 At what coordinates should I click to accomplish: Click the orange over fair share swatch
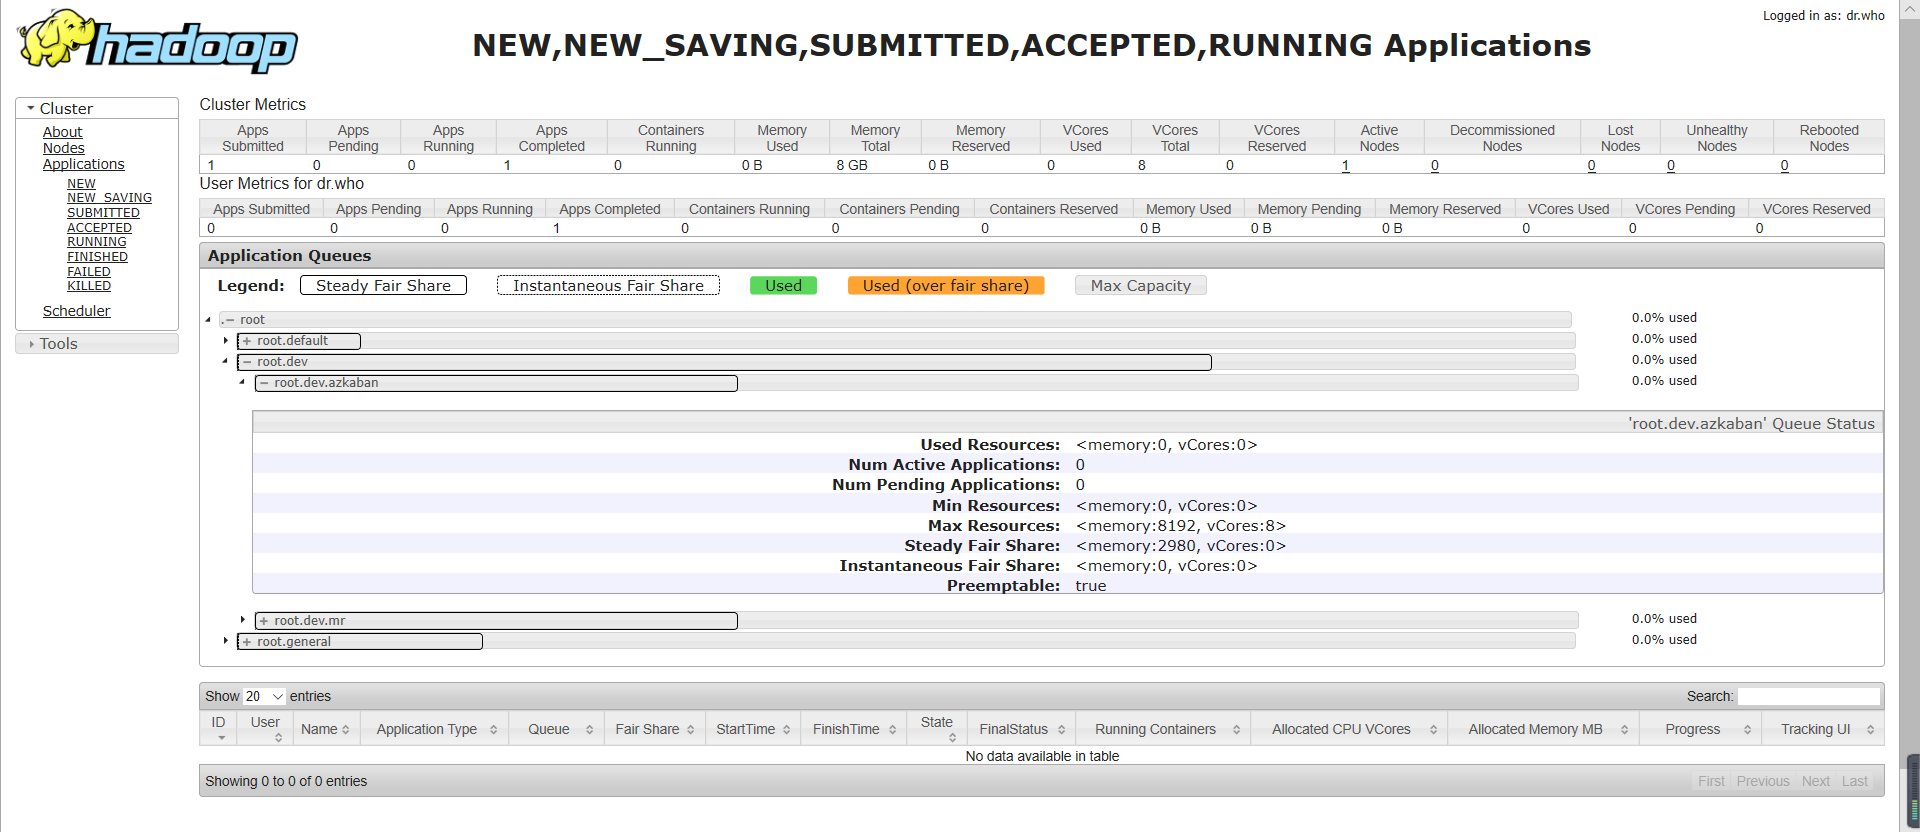946,286
